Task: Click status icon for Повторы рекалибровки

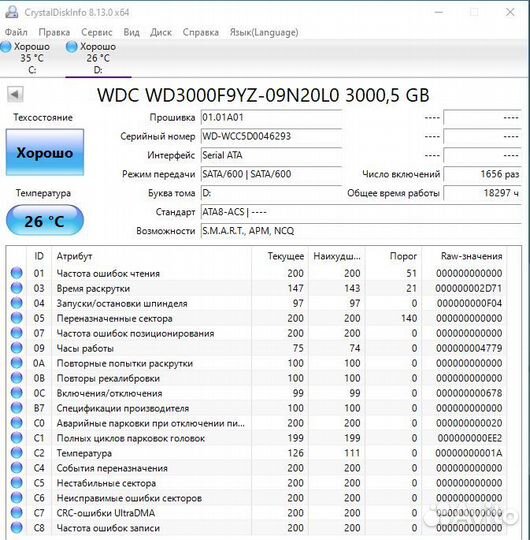Action: [x=17, y=378]
